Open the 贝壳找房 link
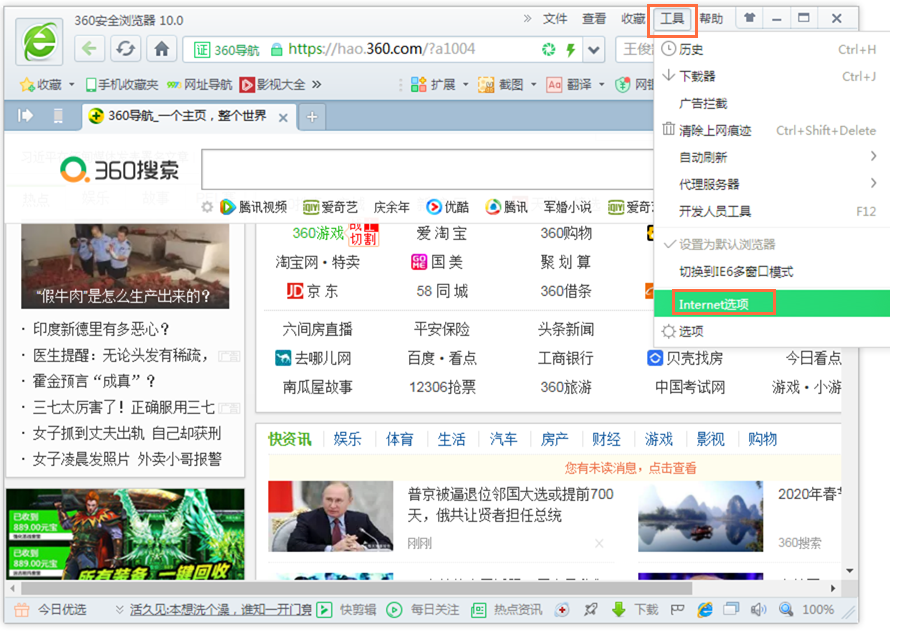Image resolution: width=905 pixels, height=635 pixels. [685, 358]
